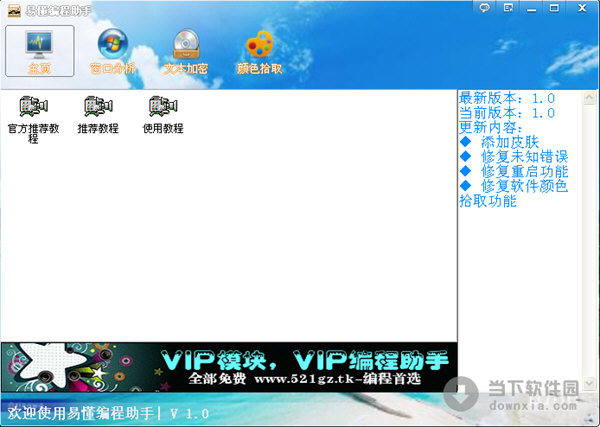Minimize the 易懂编程助手 window
Image resolution: width=600 pixels, height=427 pixels.
point(531,9)
